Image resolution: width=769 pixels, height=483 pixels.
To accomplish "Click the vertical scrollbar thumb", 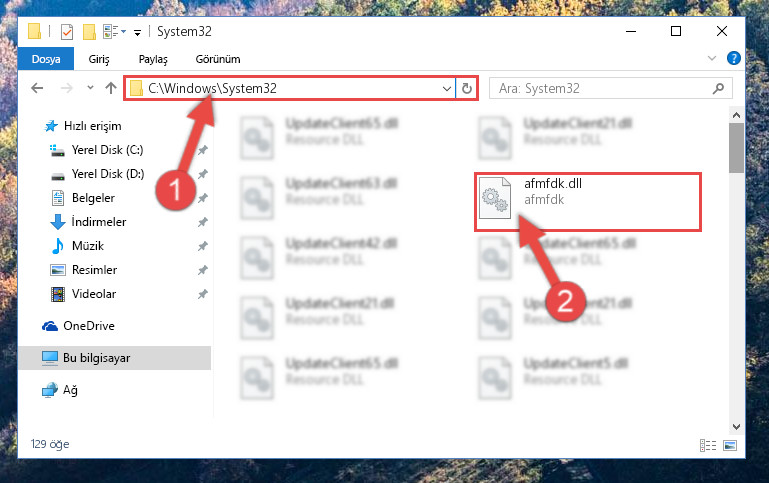I will click(736, 148).
